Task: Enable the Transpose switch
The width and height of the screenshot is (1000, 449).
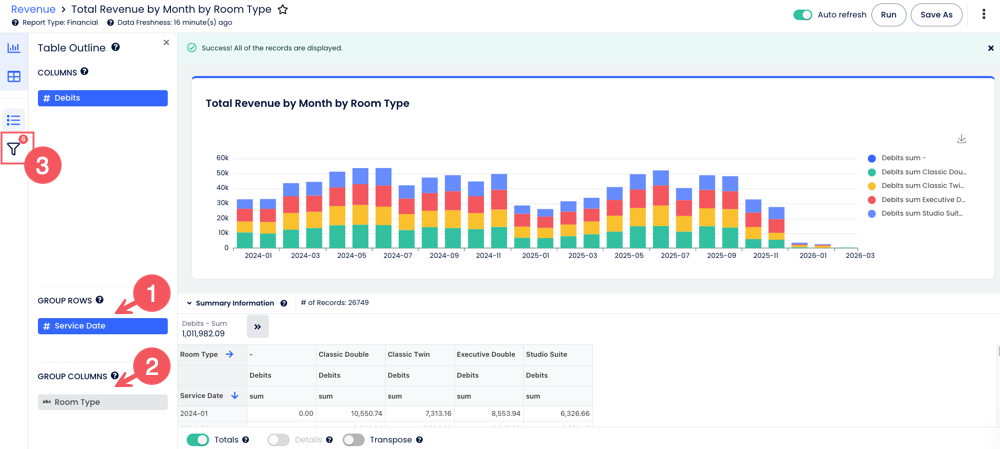Action: coord(353,440)
